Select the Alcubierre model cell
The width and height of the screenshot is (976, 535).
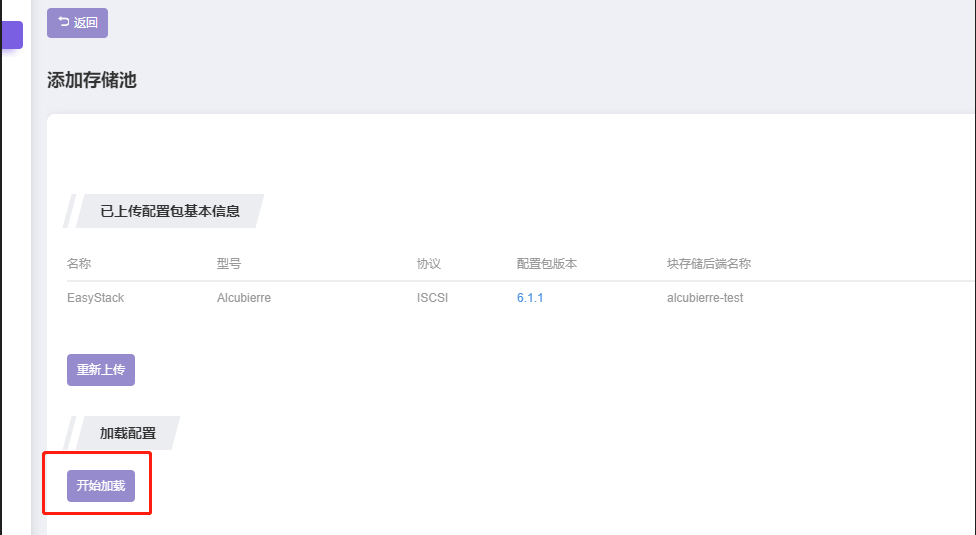(x=244, y=298)
